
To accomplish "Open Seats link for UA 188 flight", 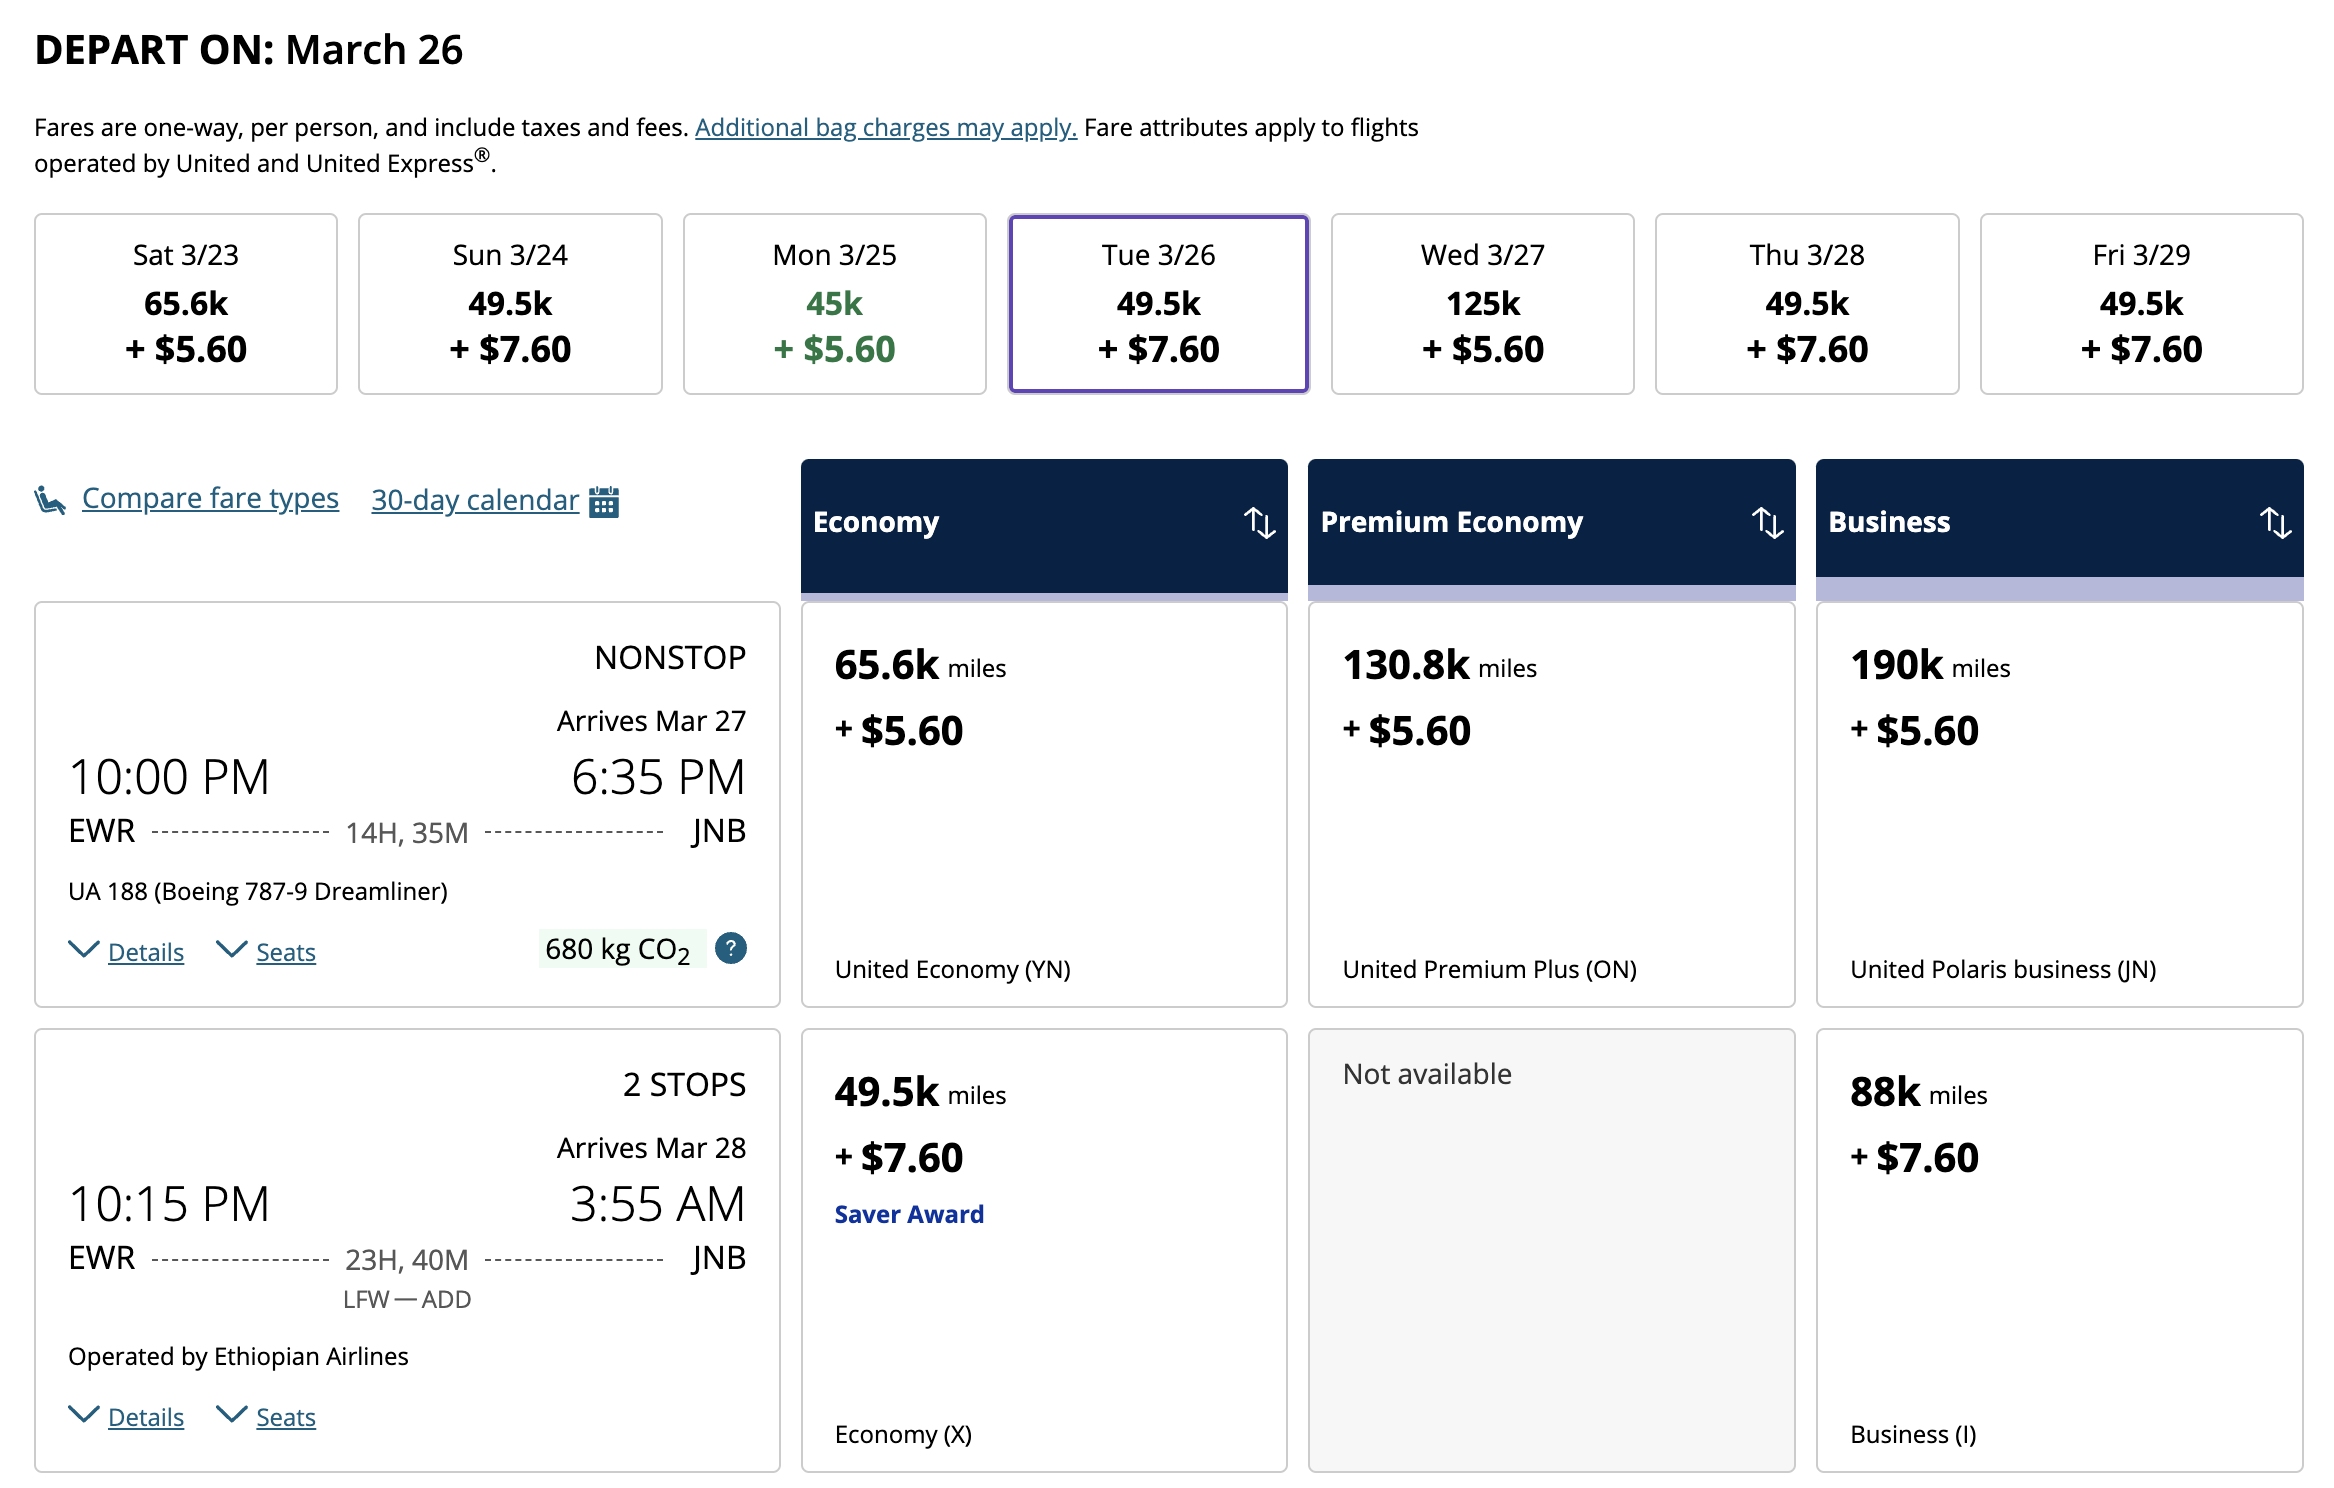I will [x=286, y=952].
